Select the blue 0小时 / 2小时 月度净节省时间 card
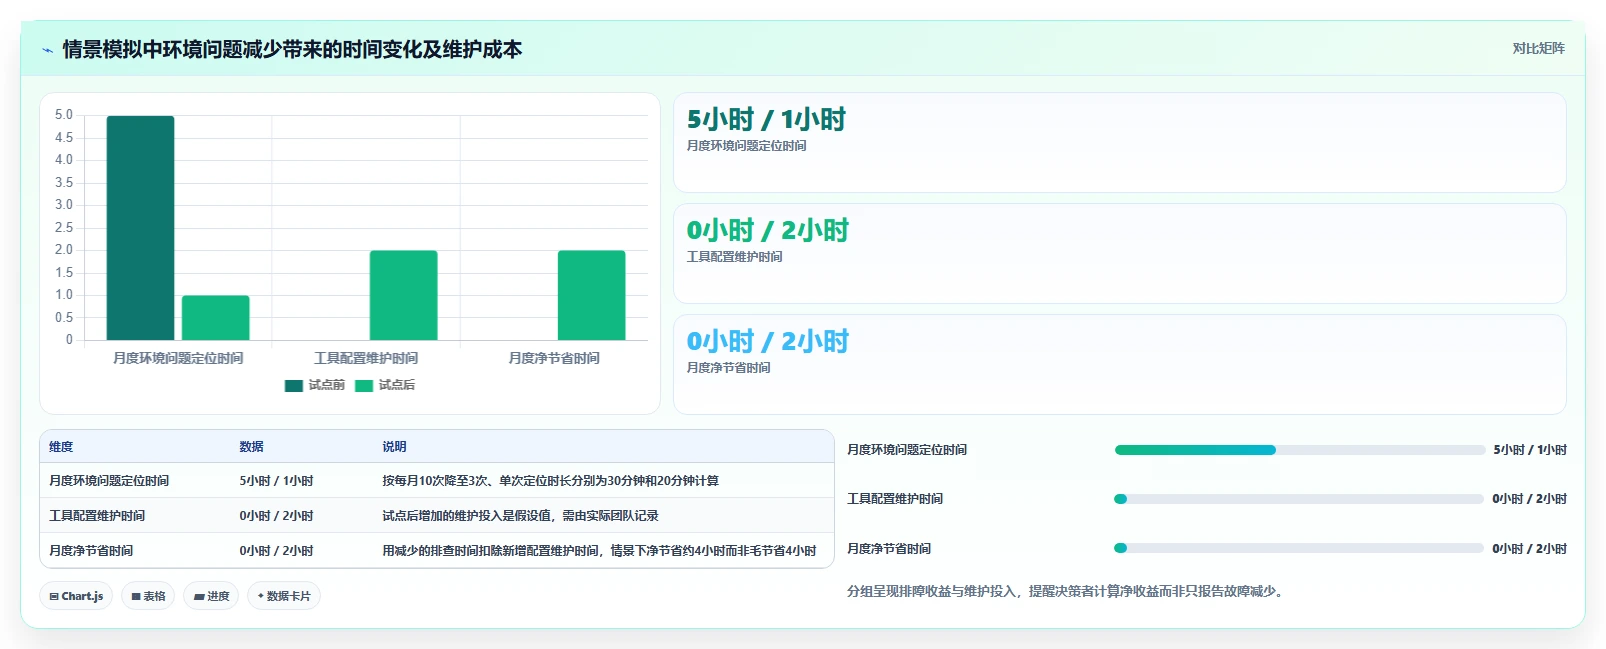Viewport: 1606px width, 649px height. (x=1120, y=364)
